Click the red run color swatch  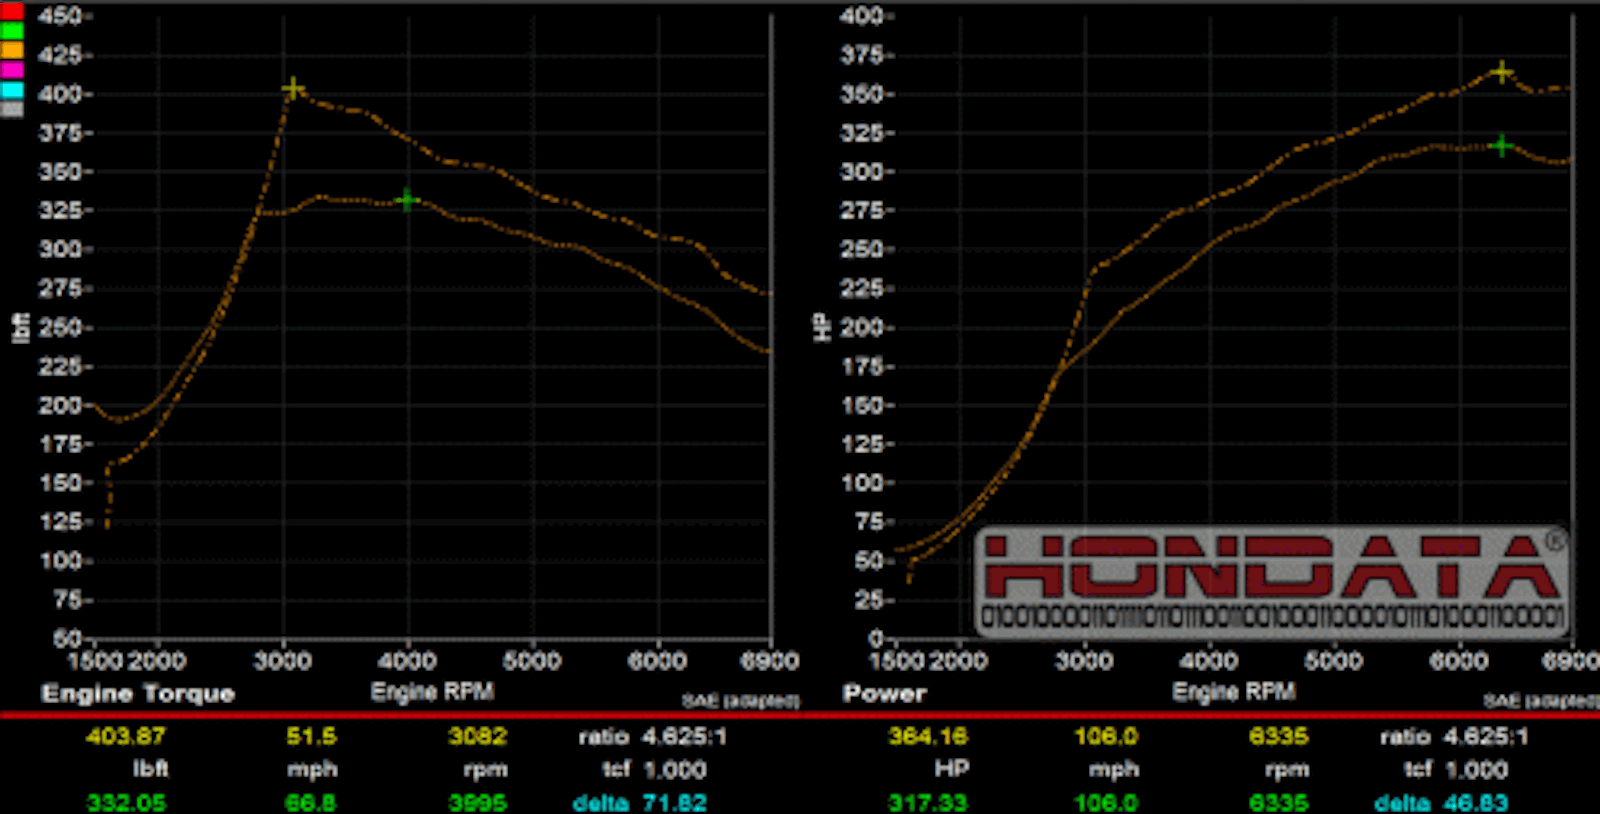[12, 12]
